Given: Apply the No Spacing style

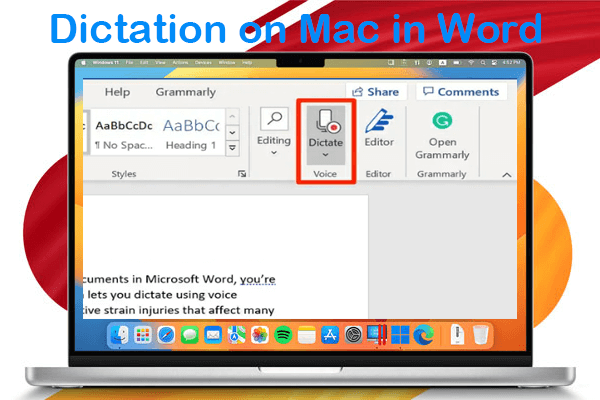Looking at the screenshot, I should [x=124, y=132].
